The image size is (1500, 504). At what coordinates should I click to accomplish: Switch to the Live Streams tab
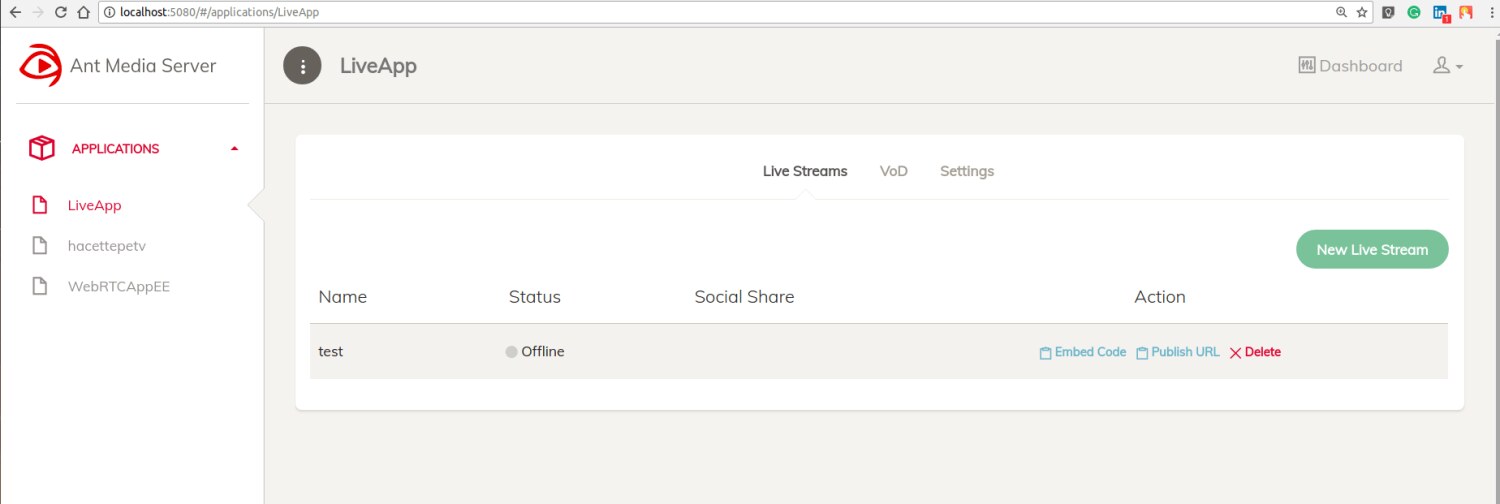[x=805, y=171]
